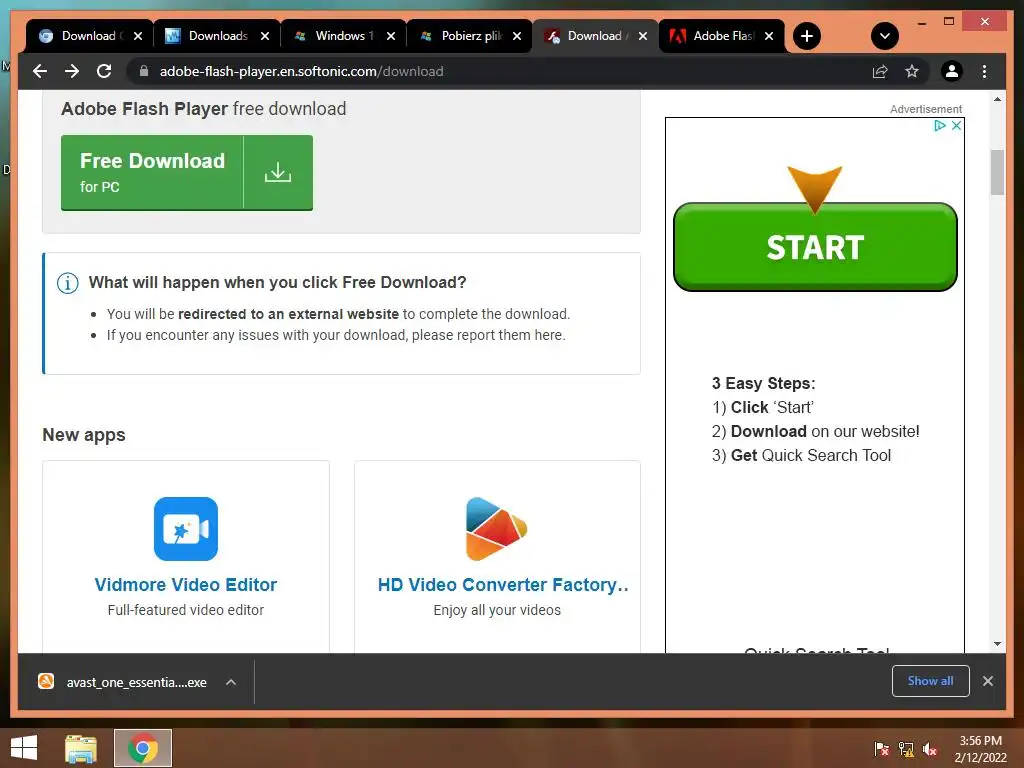1024x768 pixels.
Task: Click scrollbar down arrow
Action: [x=997, y=644]
